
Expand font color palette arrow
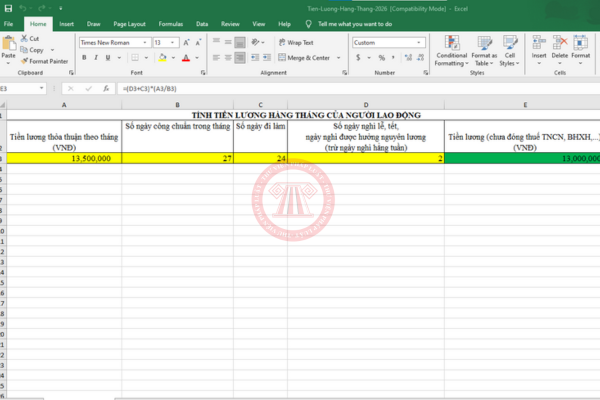(197, 58)
